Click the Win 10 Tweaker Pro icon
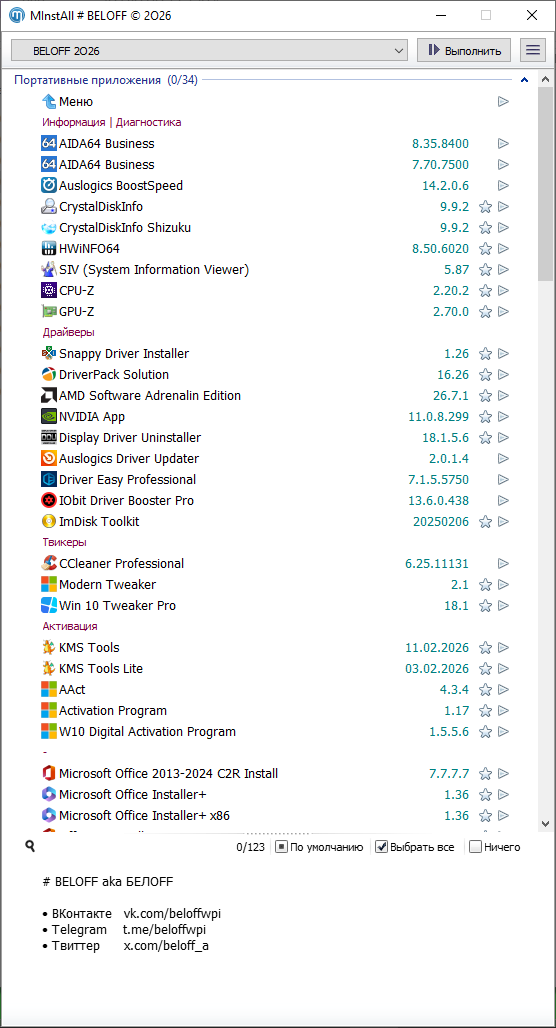 tap(49, 605)
